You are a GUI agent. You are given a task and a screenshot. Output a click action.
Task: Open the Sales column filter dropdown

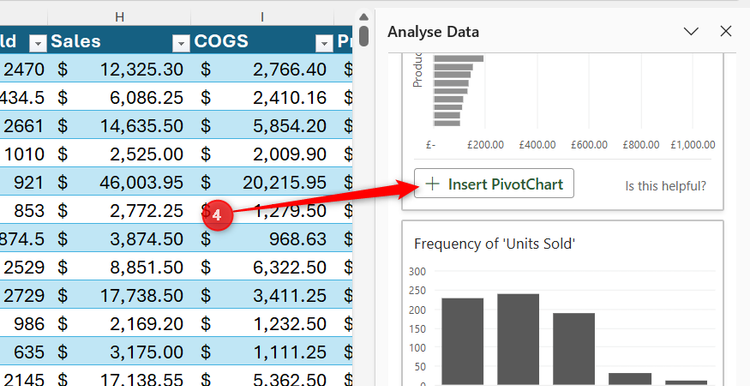181,44
